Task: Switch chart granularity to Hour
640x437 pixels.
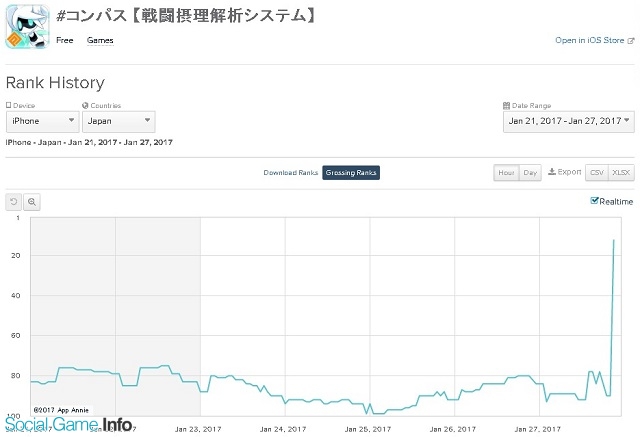Action: click(x=506, y=173)
